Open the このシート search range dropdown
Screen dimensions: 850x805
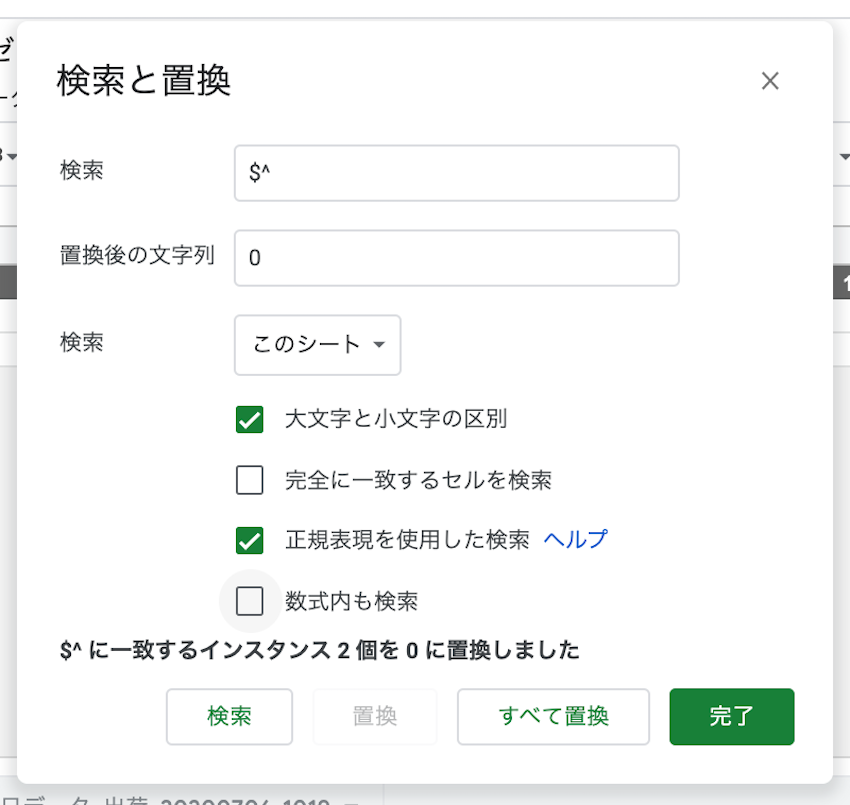click(317, 345)
